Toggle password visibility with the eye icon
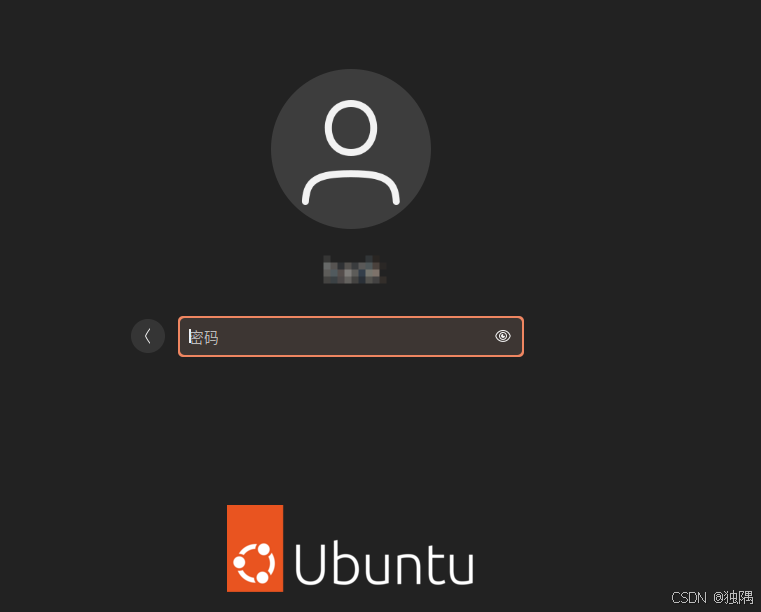 tap(502, 336)
